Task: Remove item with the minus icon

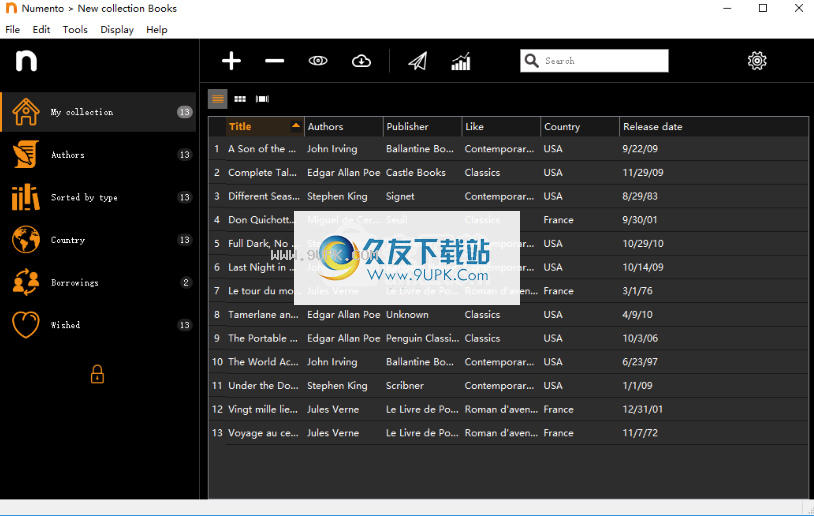Action: pos(274,61)
